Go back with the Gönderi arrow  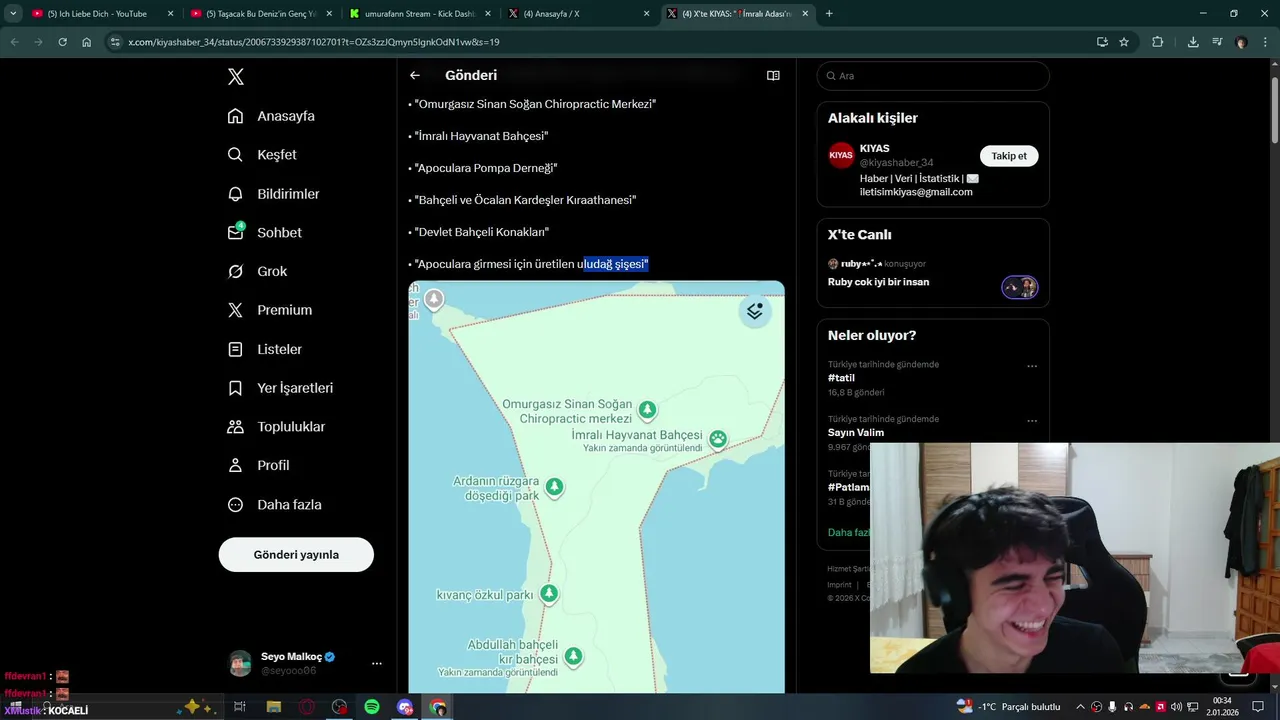(x=415, y=75)
